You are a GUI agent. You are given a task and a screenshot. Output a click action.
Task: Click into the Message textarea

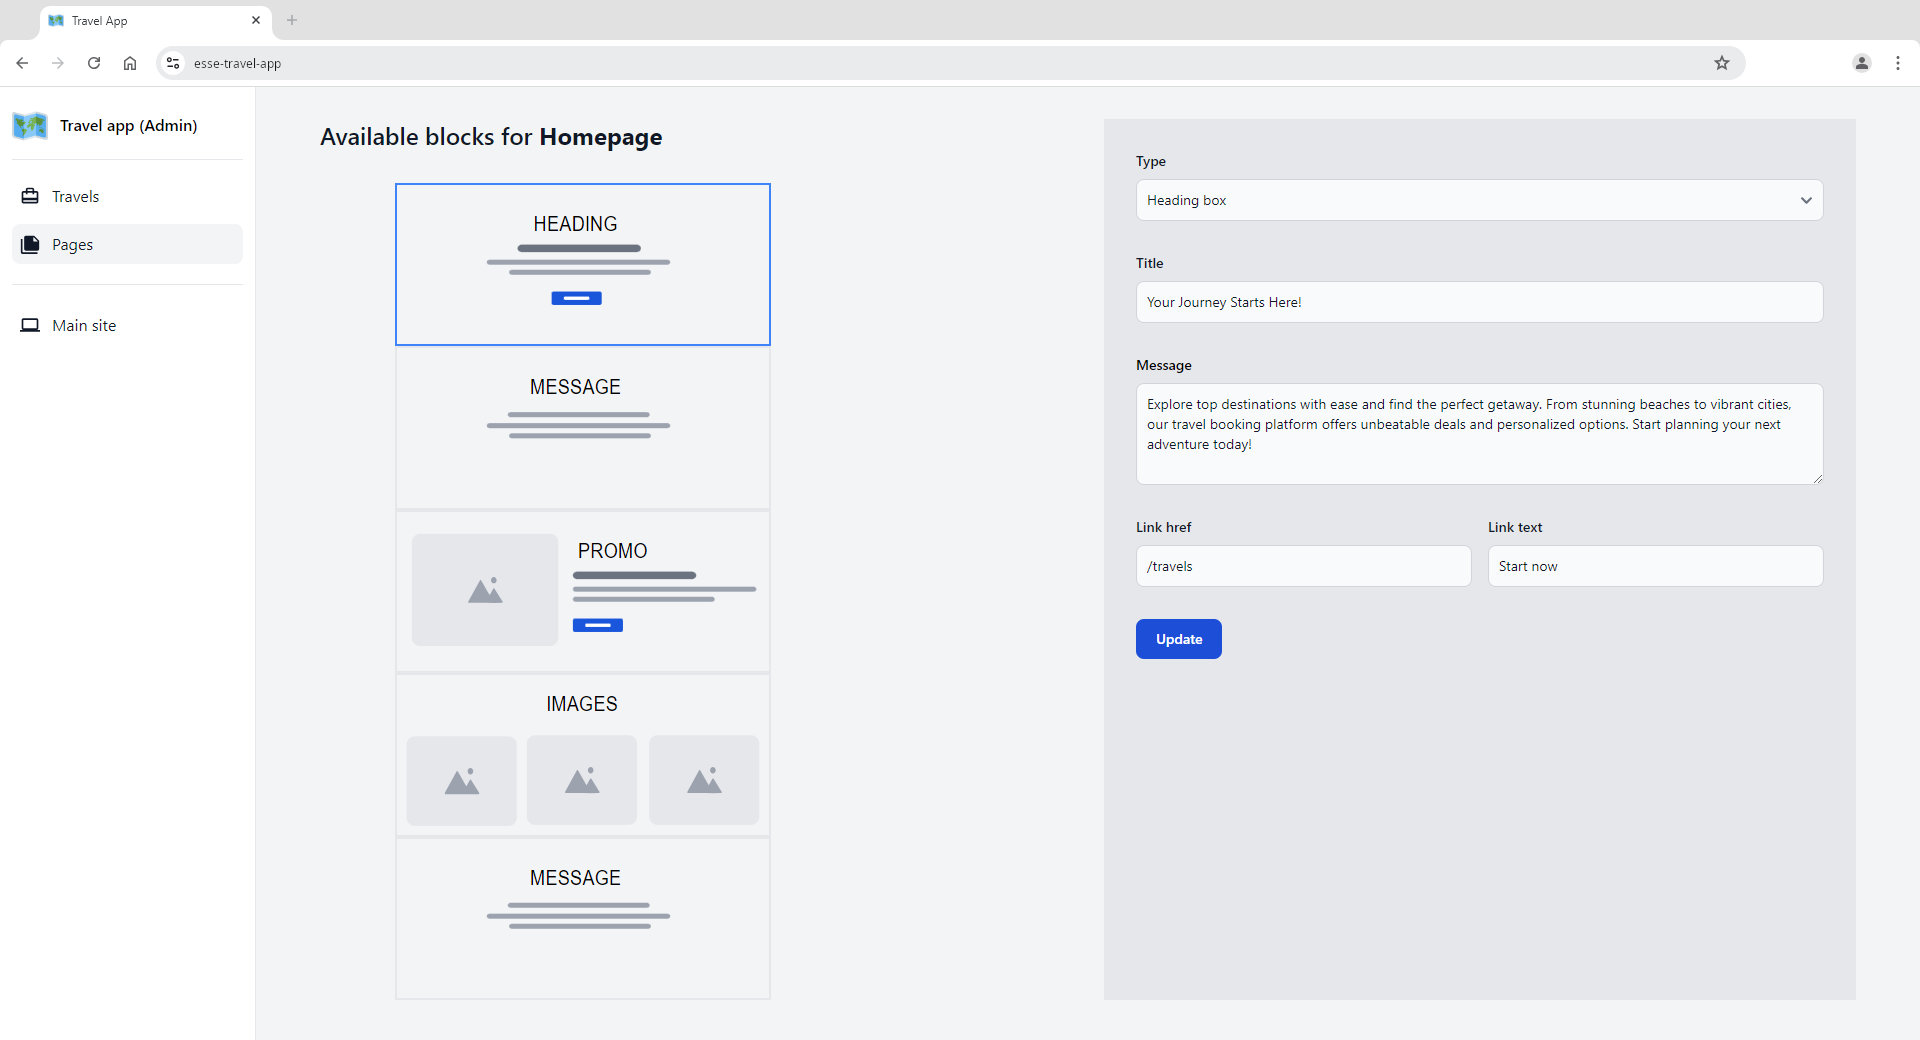pyautogui.click(x=1478, y=434)
